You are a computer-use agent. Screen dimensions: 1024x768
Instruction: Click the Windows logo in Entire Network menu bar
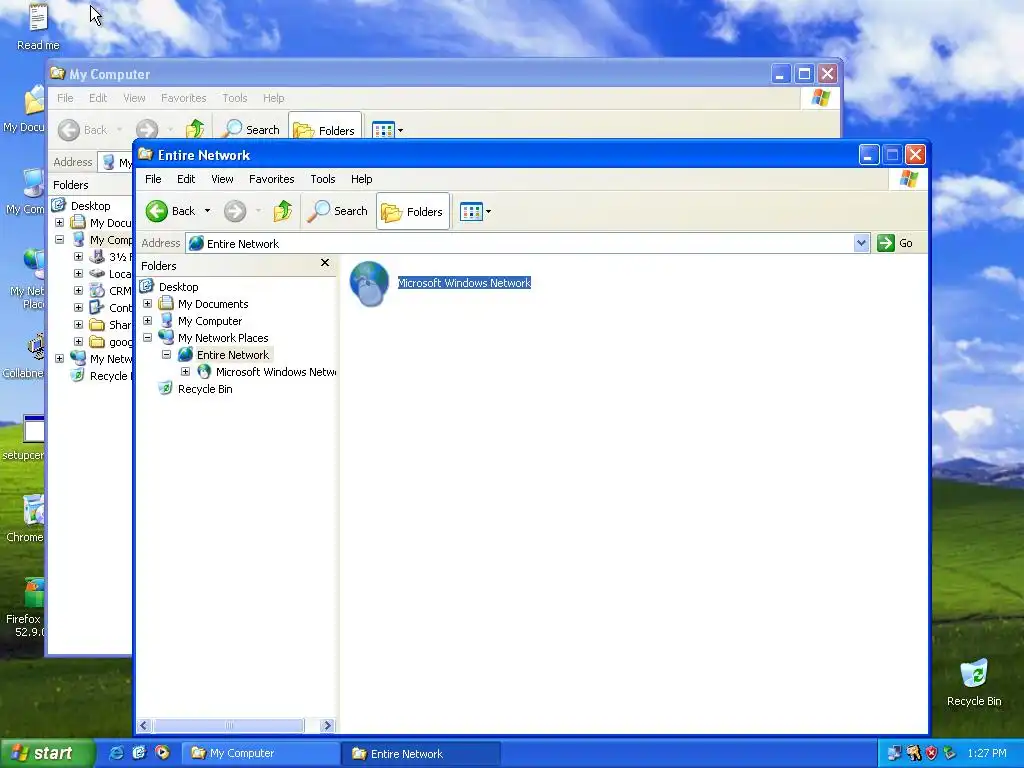point(908,179)
